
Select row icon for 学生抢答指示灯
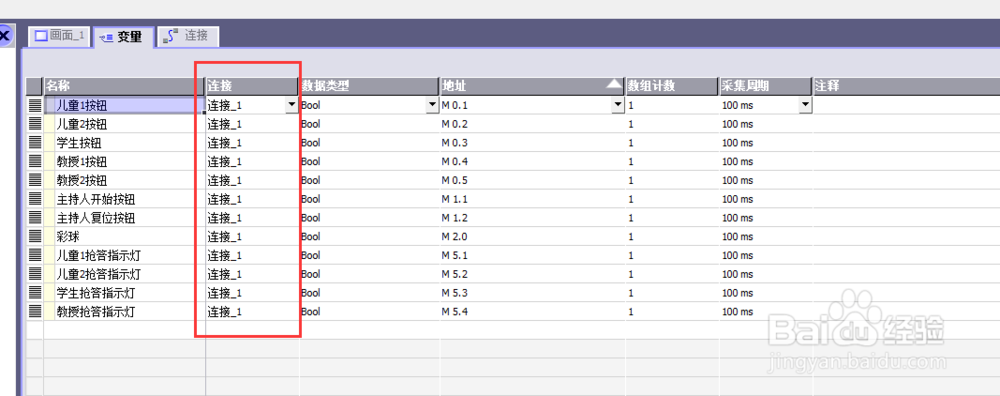pyautogui.click(x=35, y=293)
